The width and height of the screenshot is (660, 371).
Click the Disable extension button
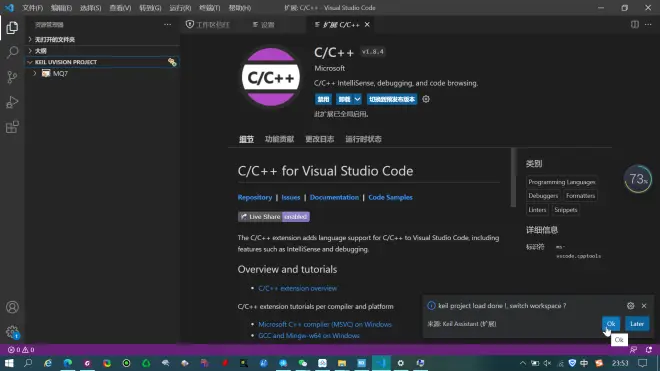(323, 99)
